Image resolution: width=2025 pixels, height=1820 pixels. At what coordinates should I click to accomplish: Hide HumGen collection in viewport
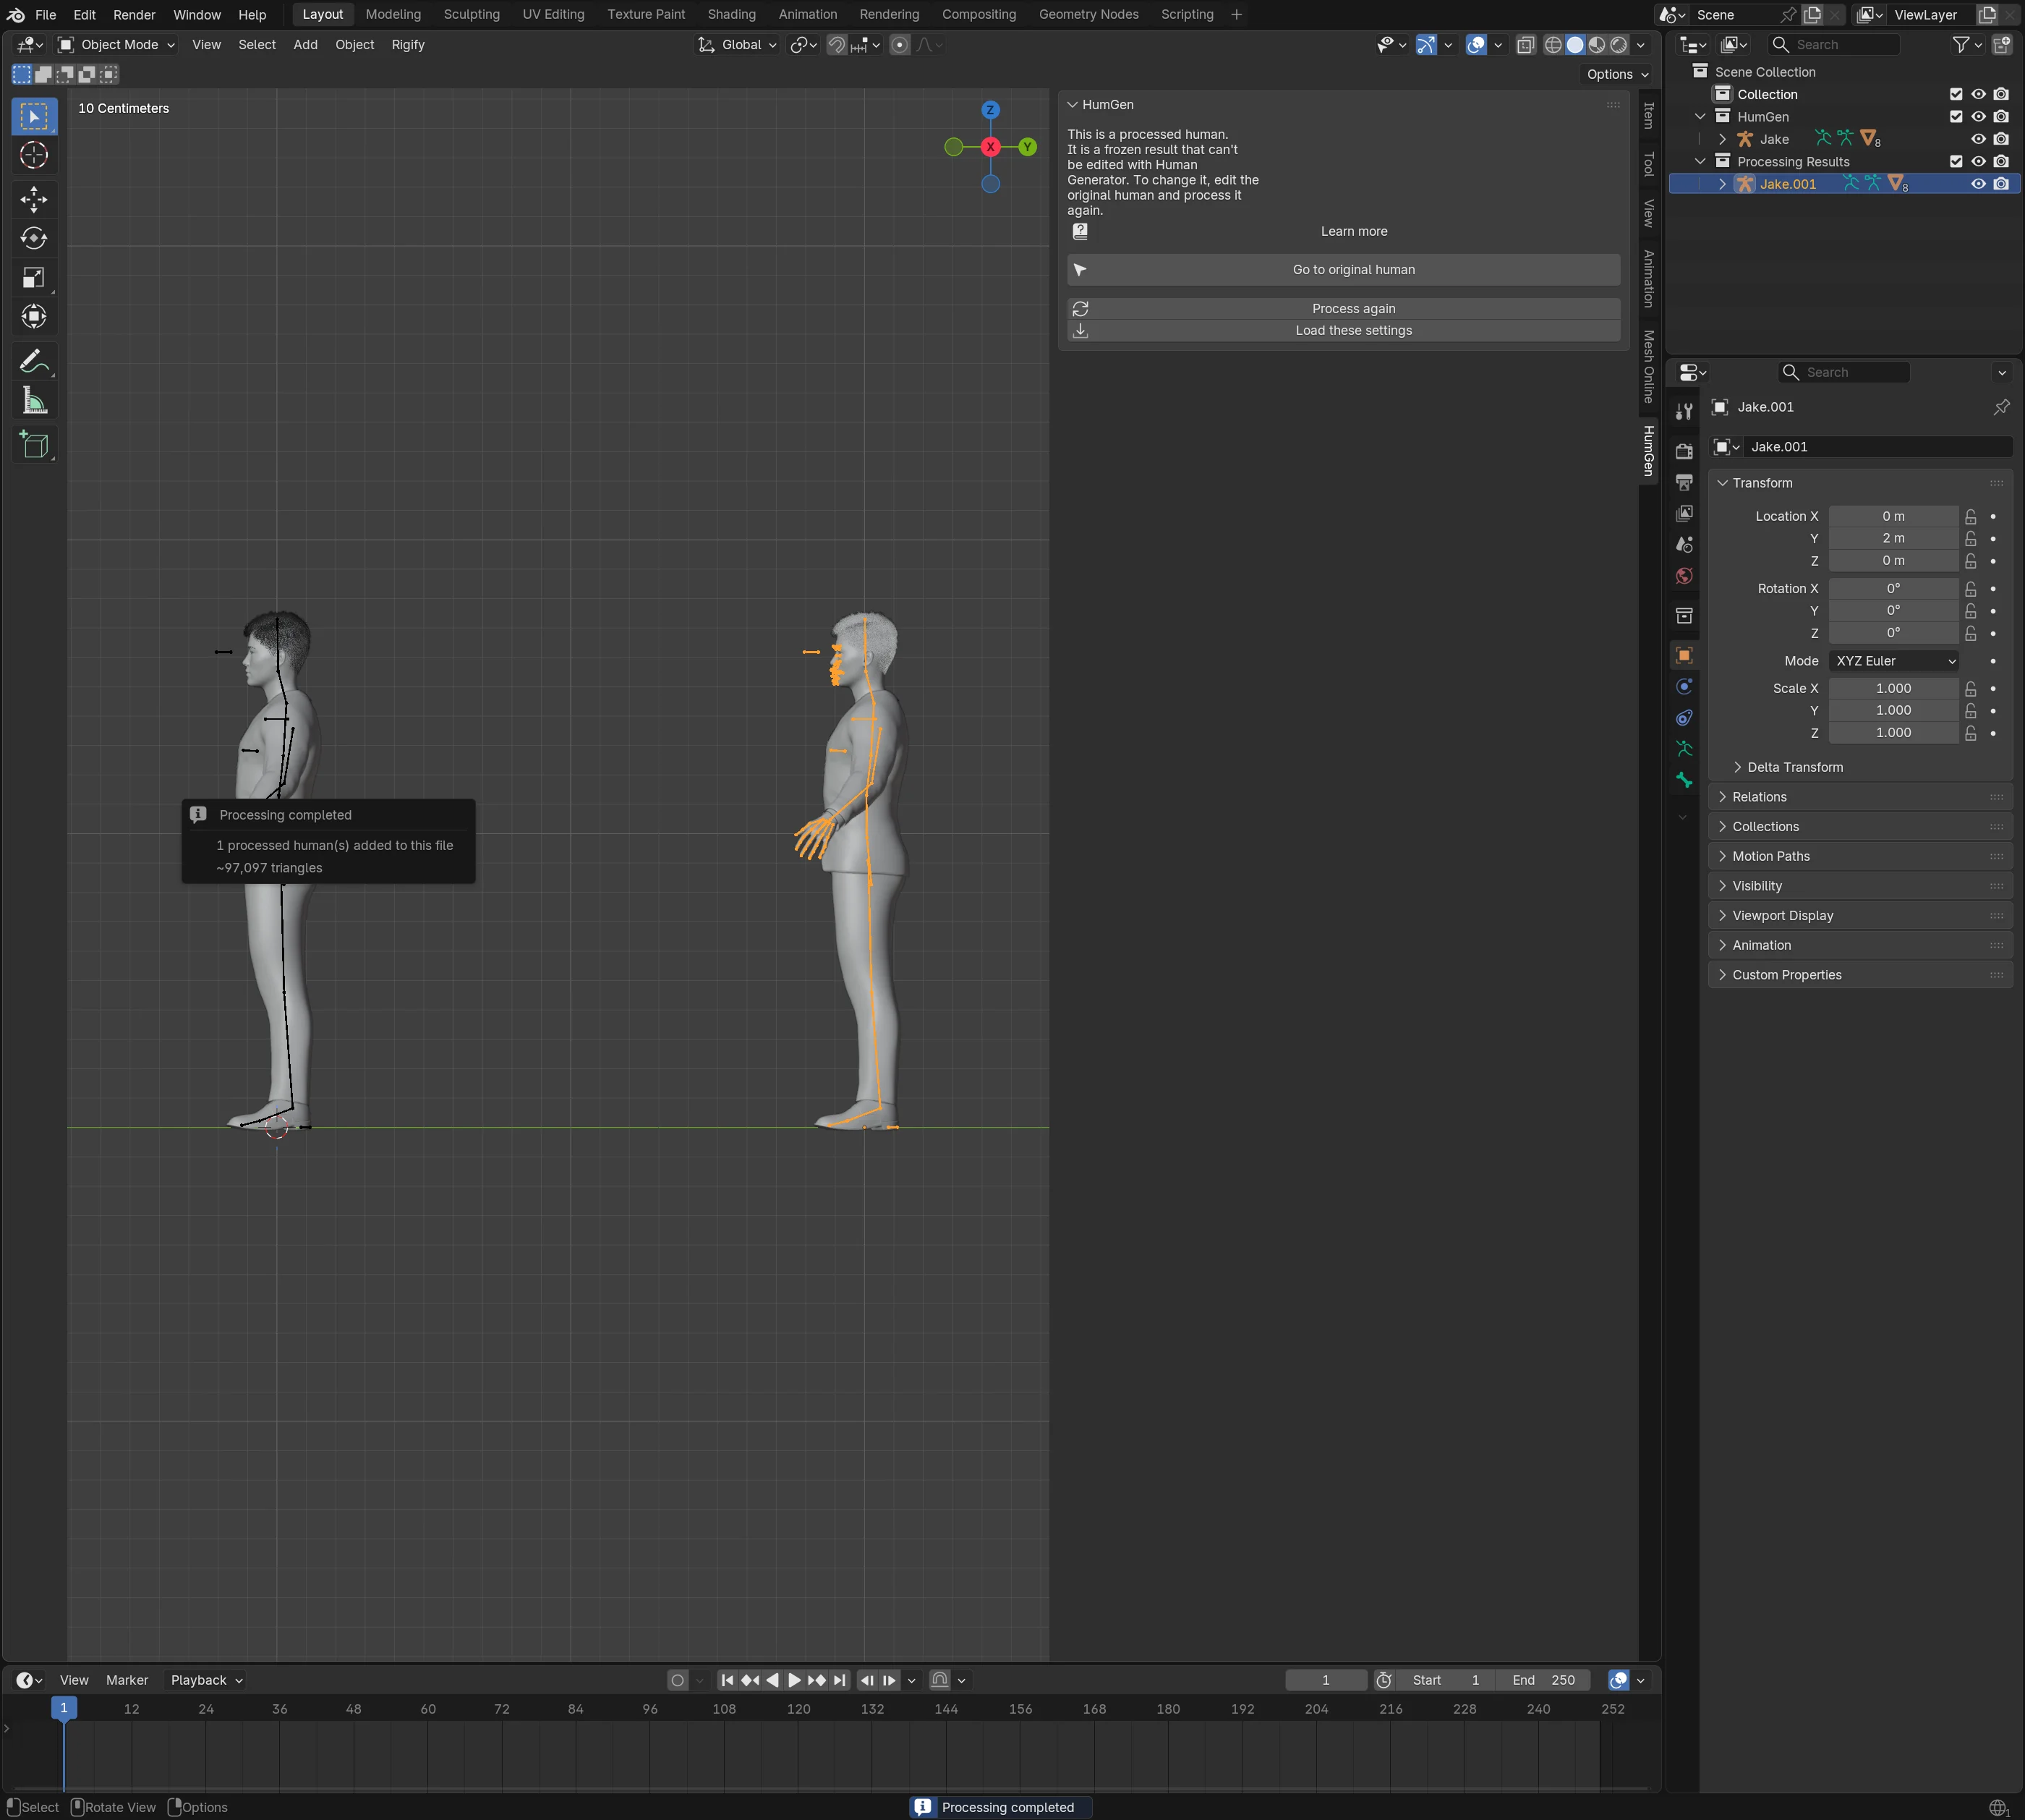point(1978,117)
